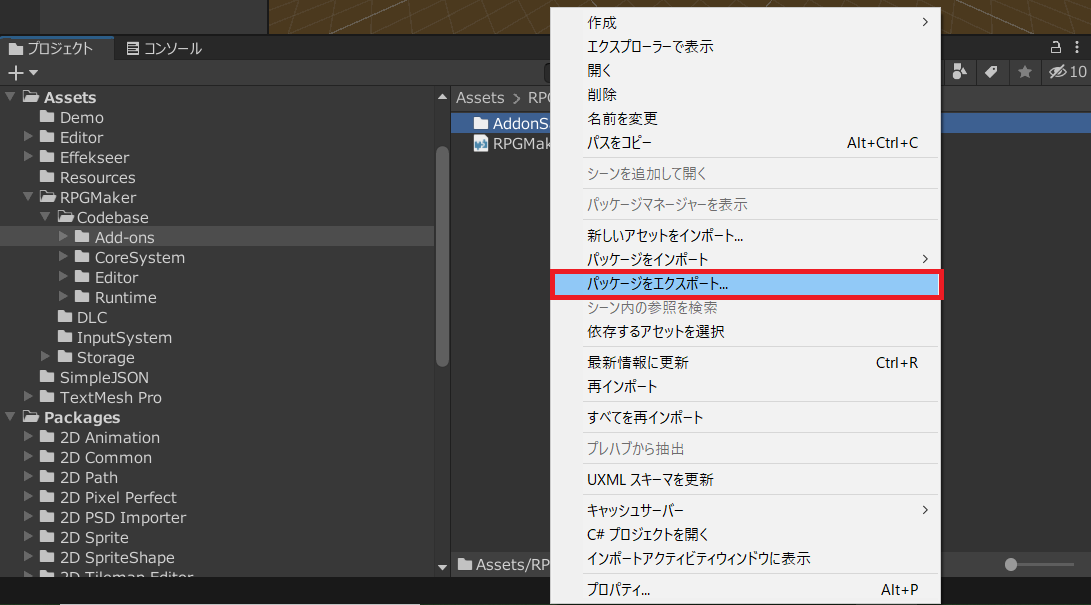Click the search by label tag icon
The image size is (1091, 605).
[991, 72]
